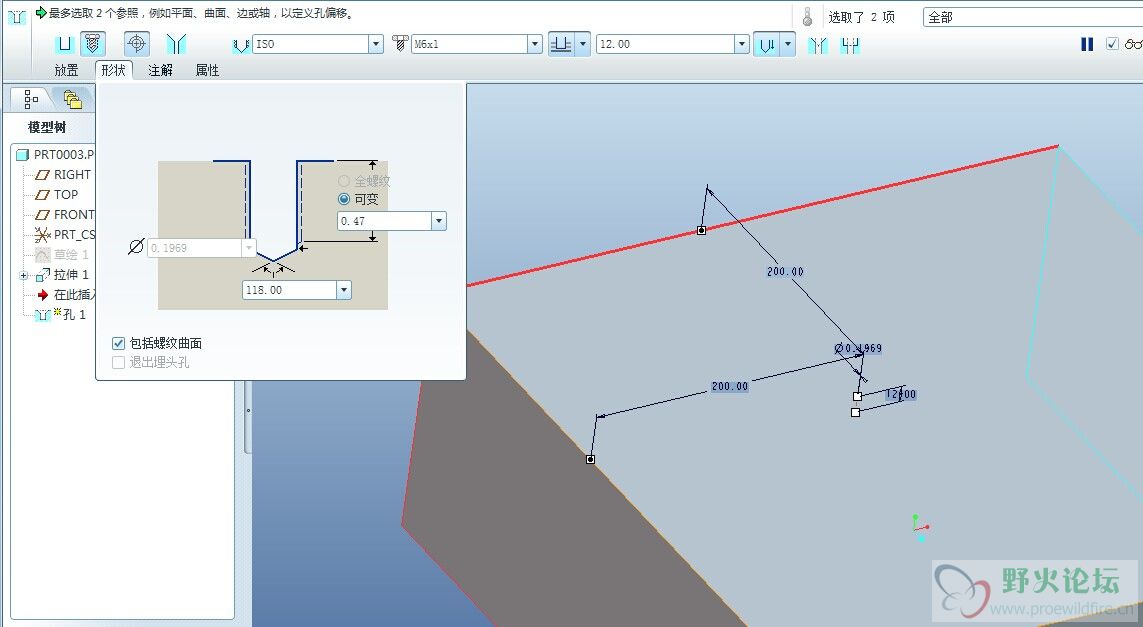Screen dimensions: 1143x627
Task: Click drag handle on red top edge
Action: click(701, 230)
